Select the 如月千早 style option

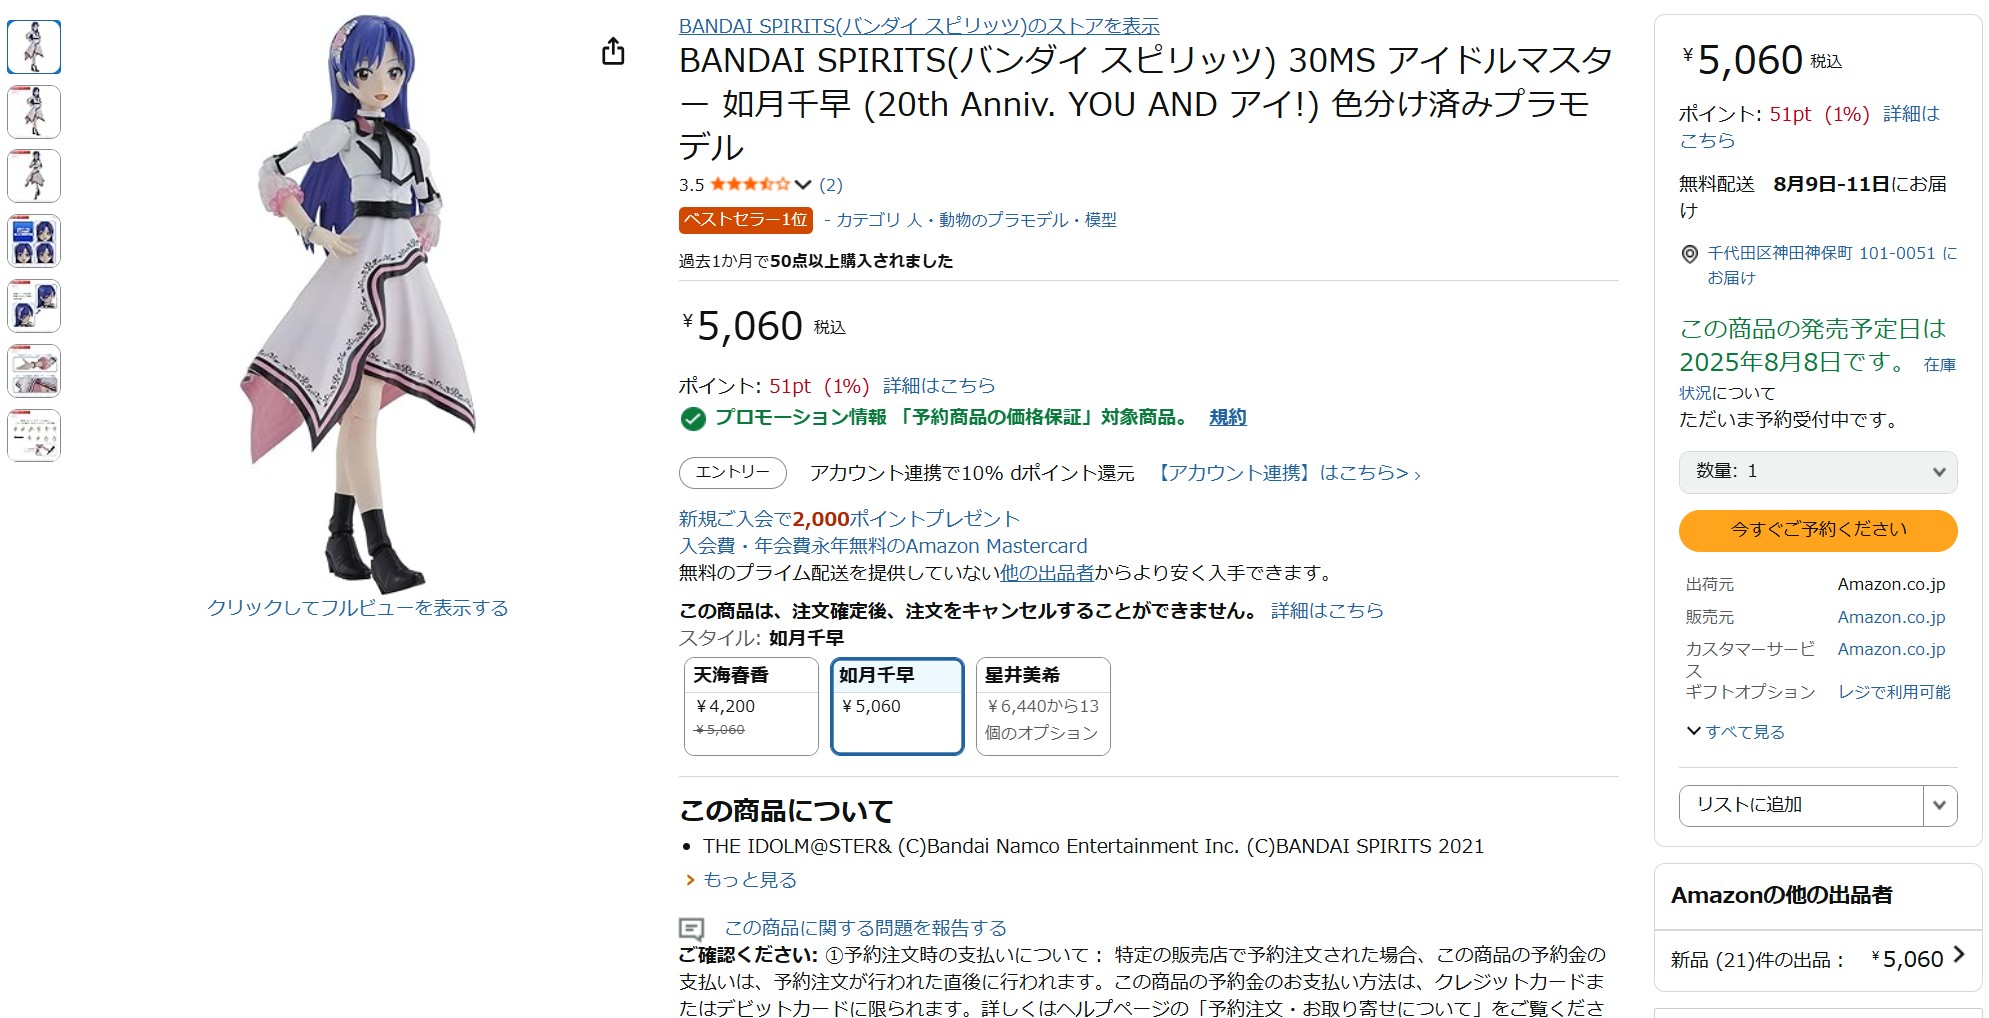point(896,706)
